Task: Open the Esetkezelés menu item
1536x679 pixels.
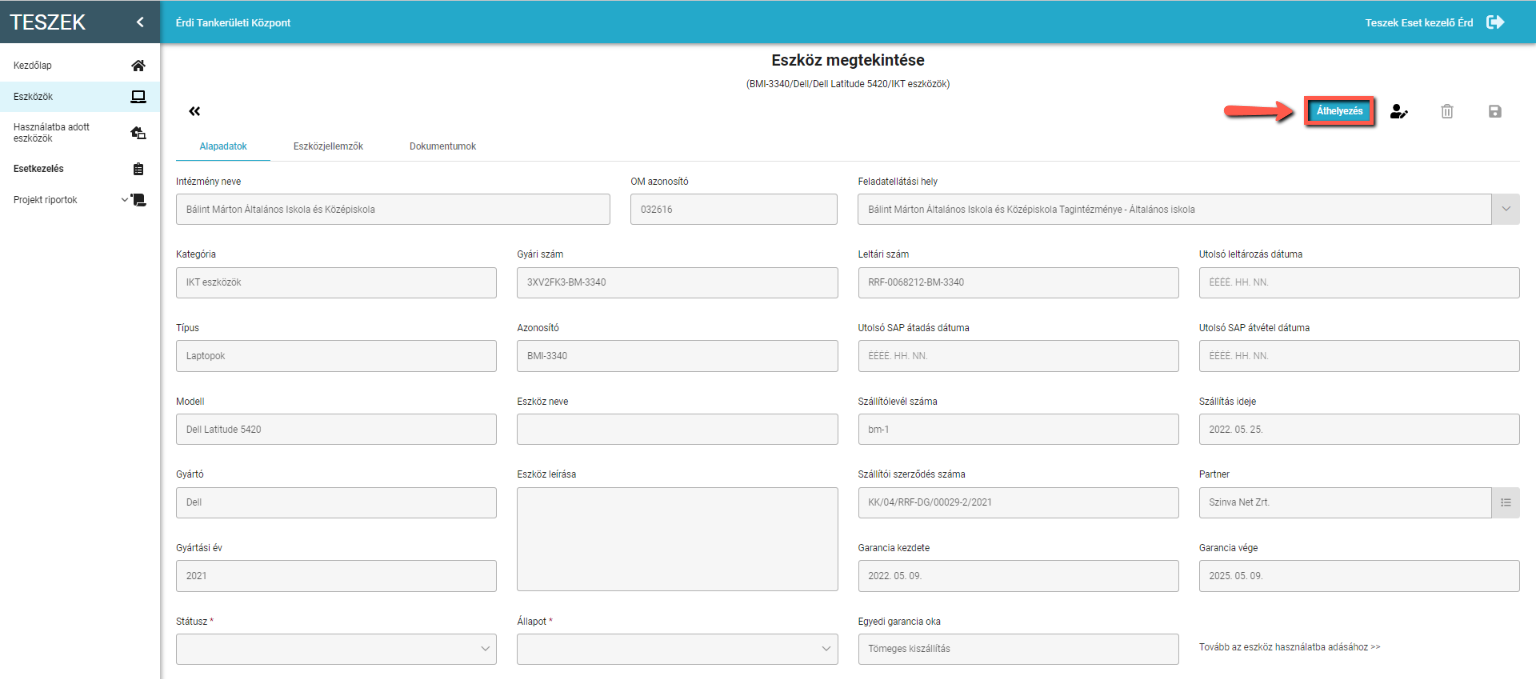Action: coord(80,169)
